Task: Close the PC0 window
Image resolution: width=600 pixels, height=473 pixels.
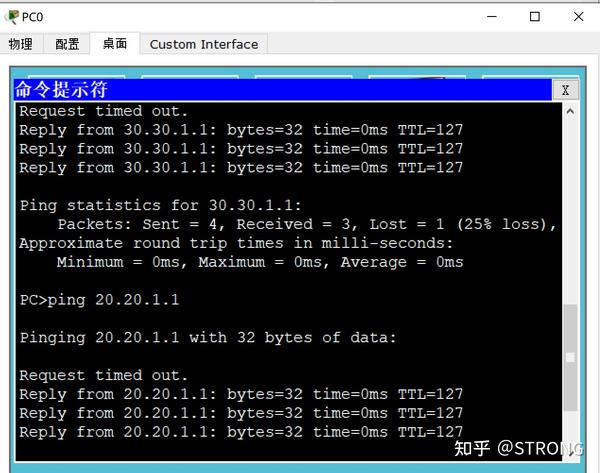Action: click(579, 16)
